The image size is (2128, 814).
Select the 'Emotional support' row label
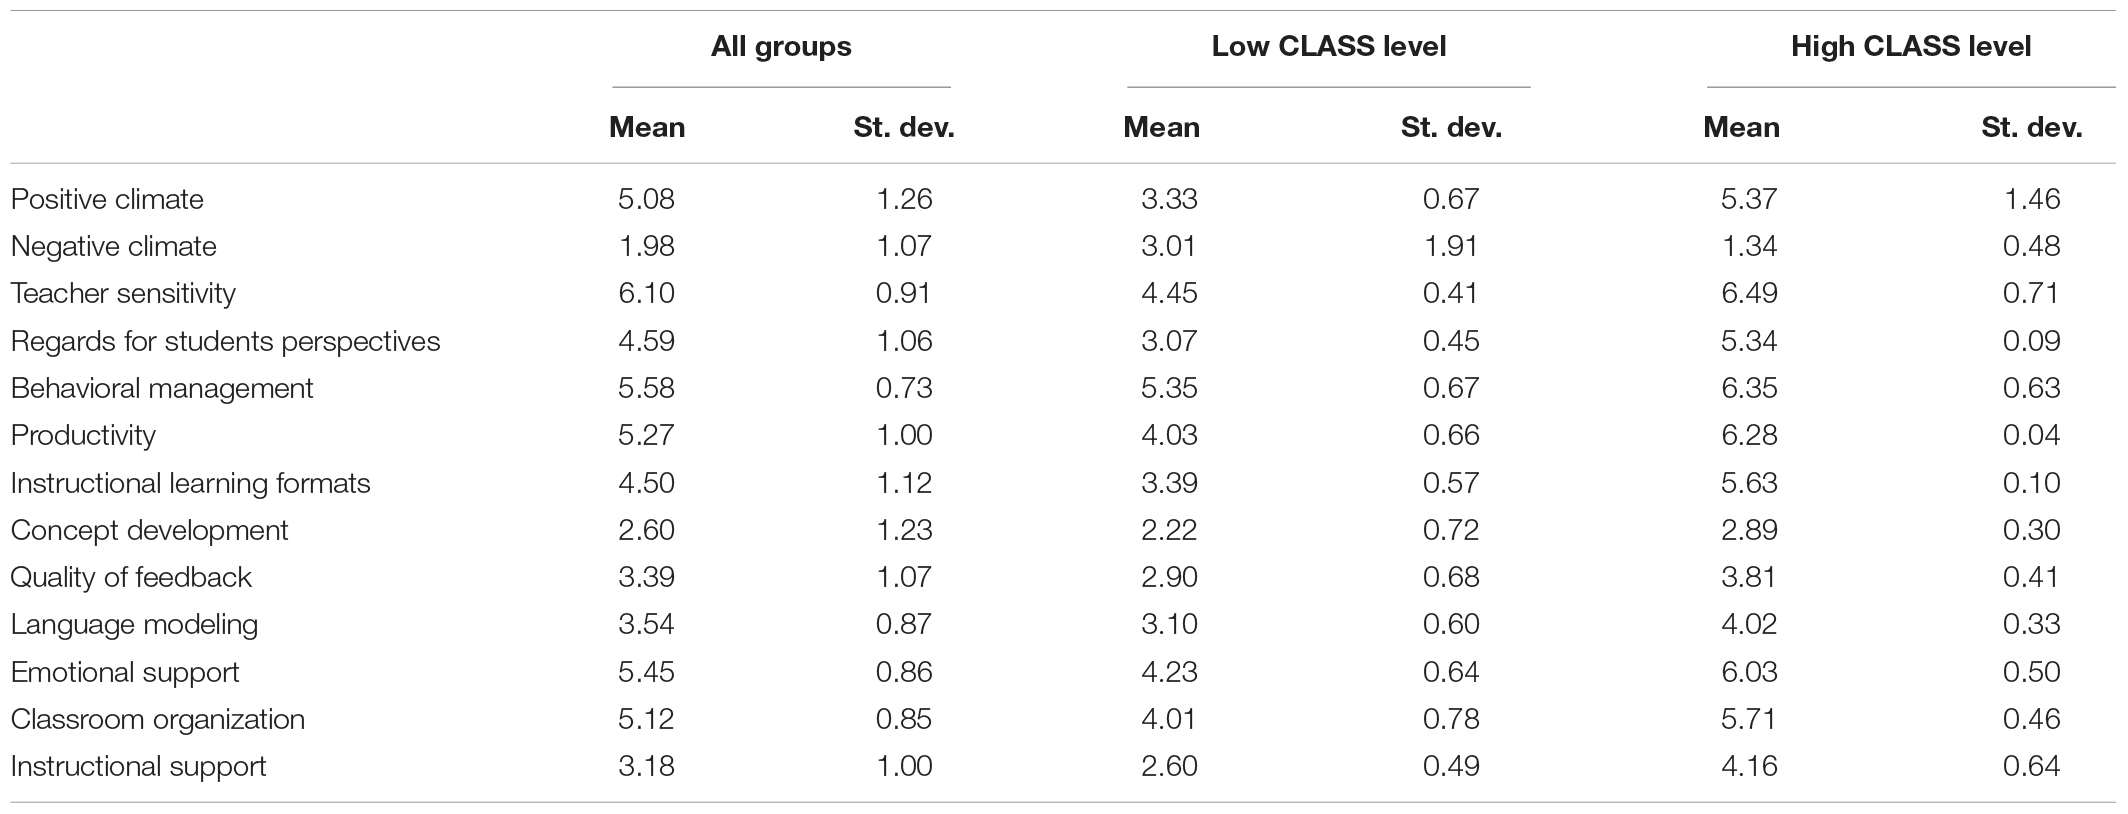[x=125, y=672]
